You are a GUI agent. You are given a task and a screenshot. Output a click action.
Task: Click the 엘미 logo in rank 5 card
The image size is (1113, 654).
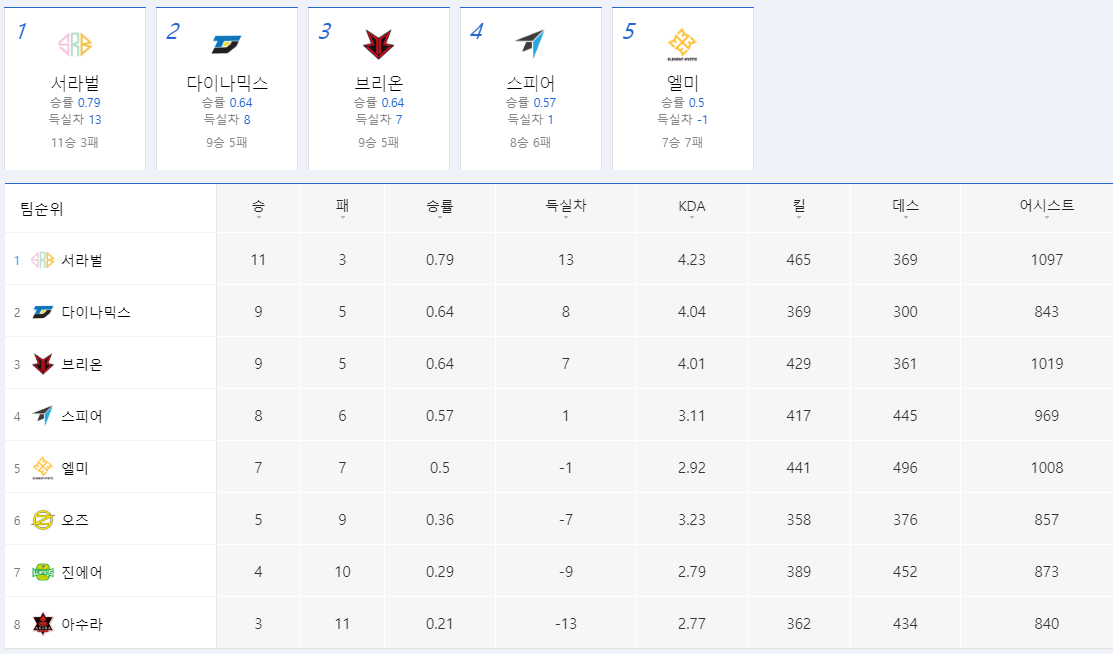[x=682, y=44]
